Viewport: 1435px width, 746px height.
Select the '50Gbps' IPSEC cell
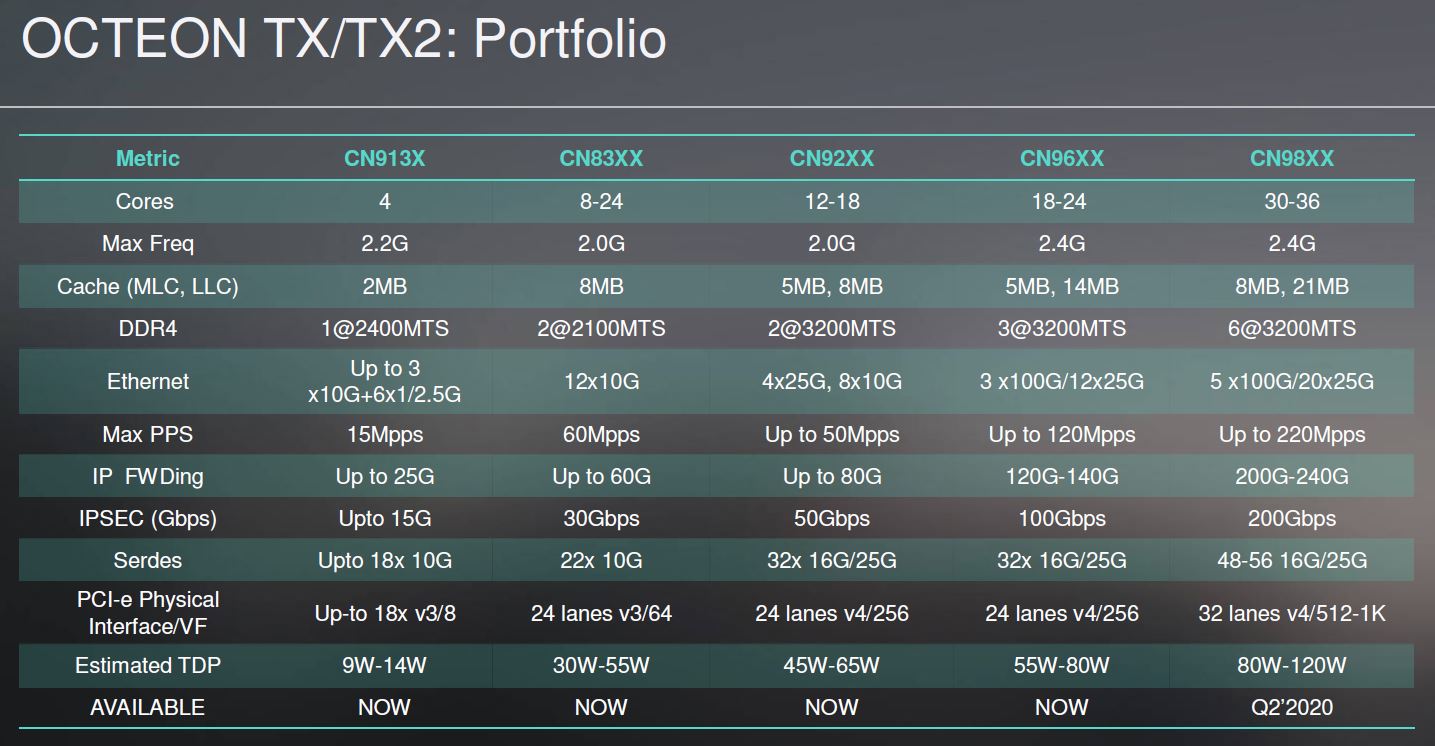click(x=832, y=518)
